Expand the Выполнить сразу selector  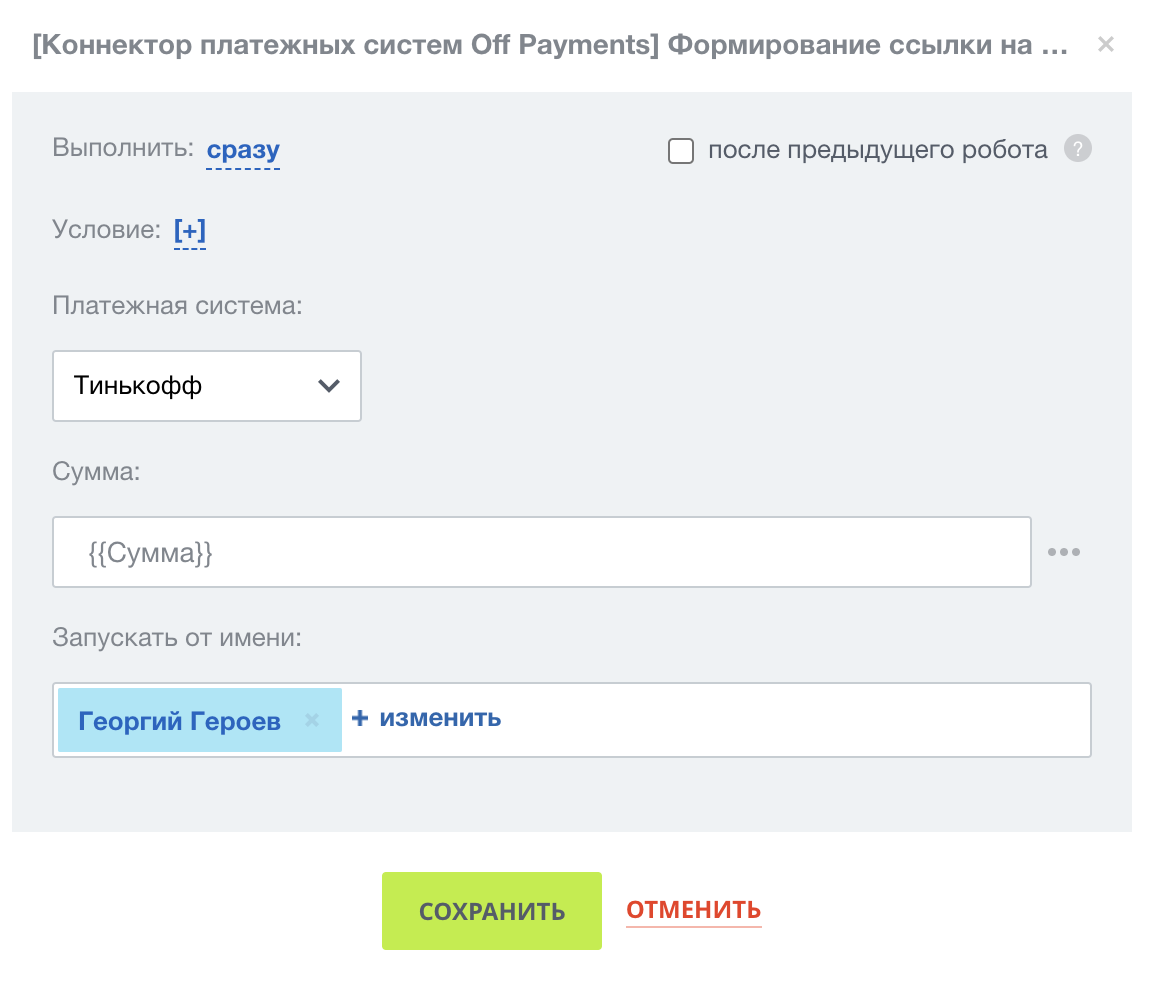coord(241,149)
